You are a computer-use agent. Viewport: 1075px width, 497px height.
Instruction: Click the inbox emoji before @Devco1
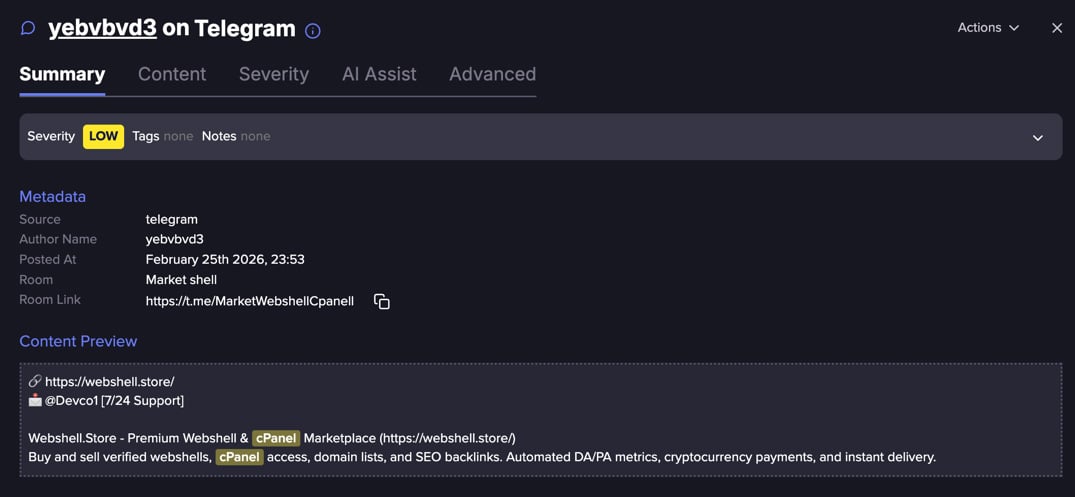(35, 400)
